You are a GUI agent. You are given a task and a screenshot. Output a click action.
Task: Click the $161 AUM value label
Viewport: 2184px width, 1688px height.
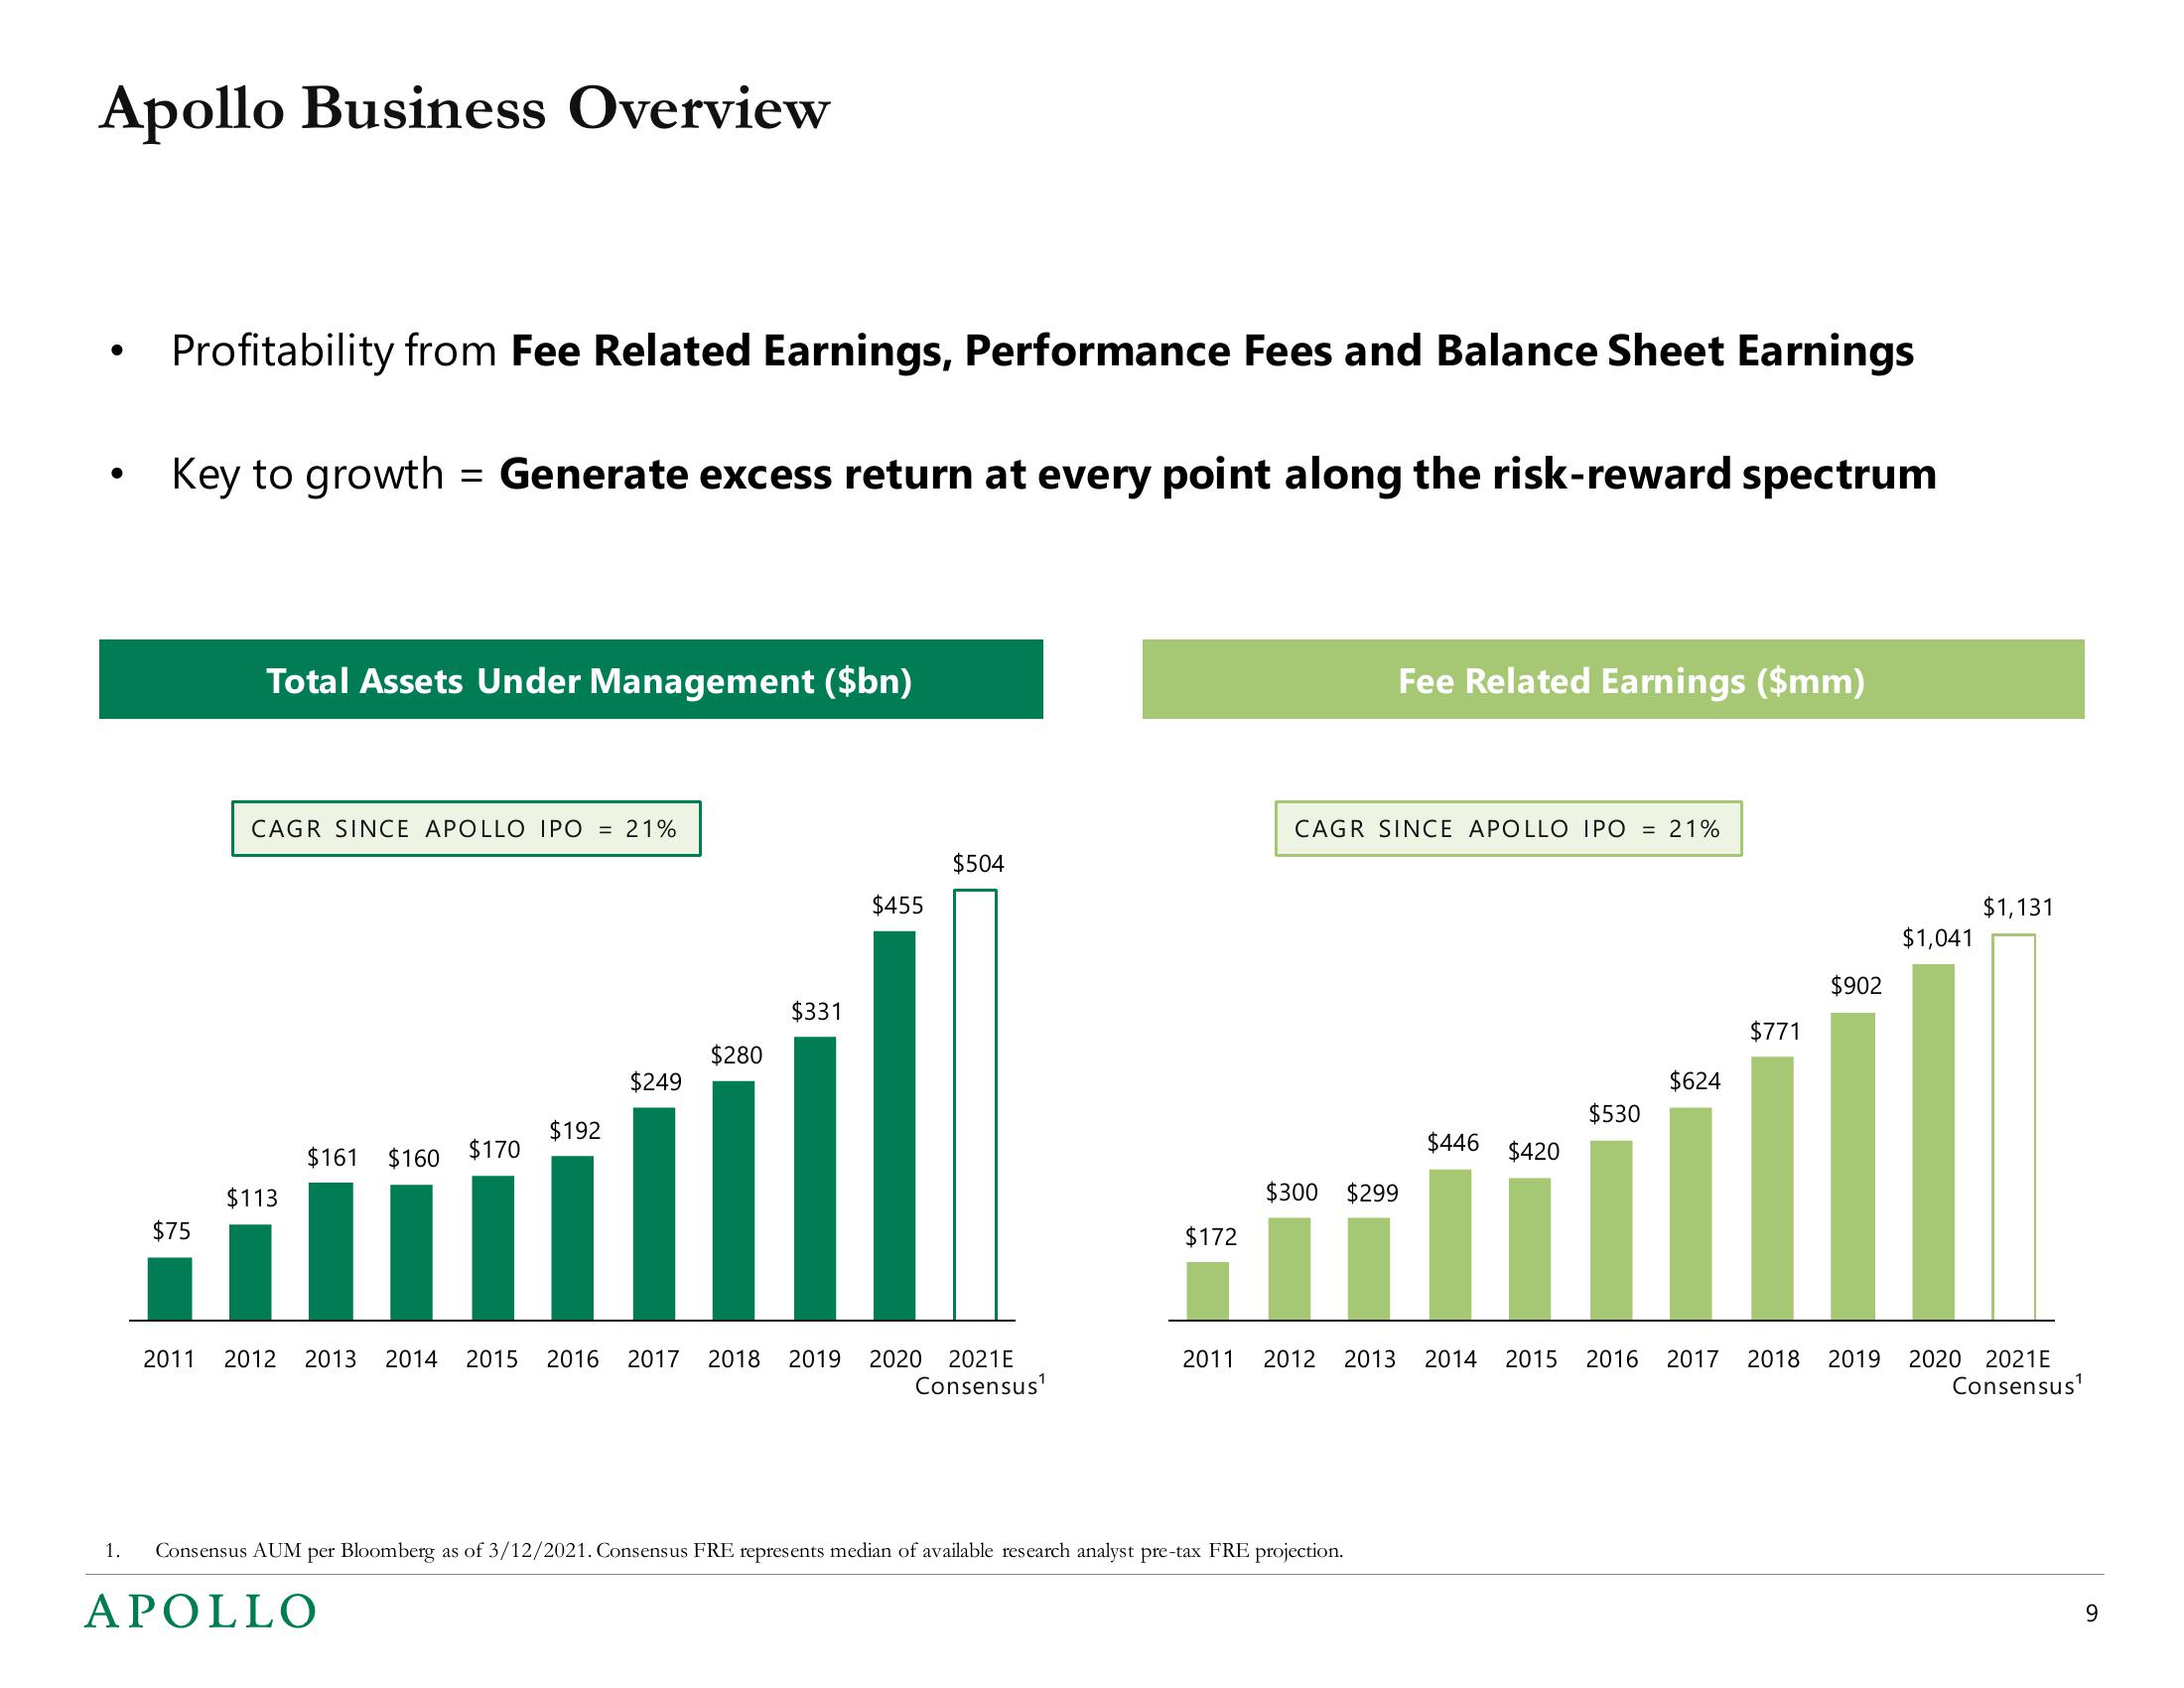point(333,1158)
